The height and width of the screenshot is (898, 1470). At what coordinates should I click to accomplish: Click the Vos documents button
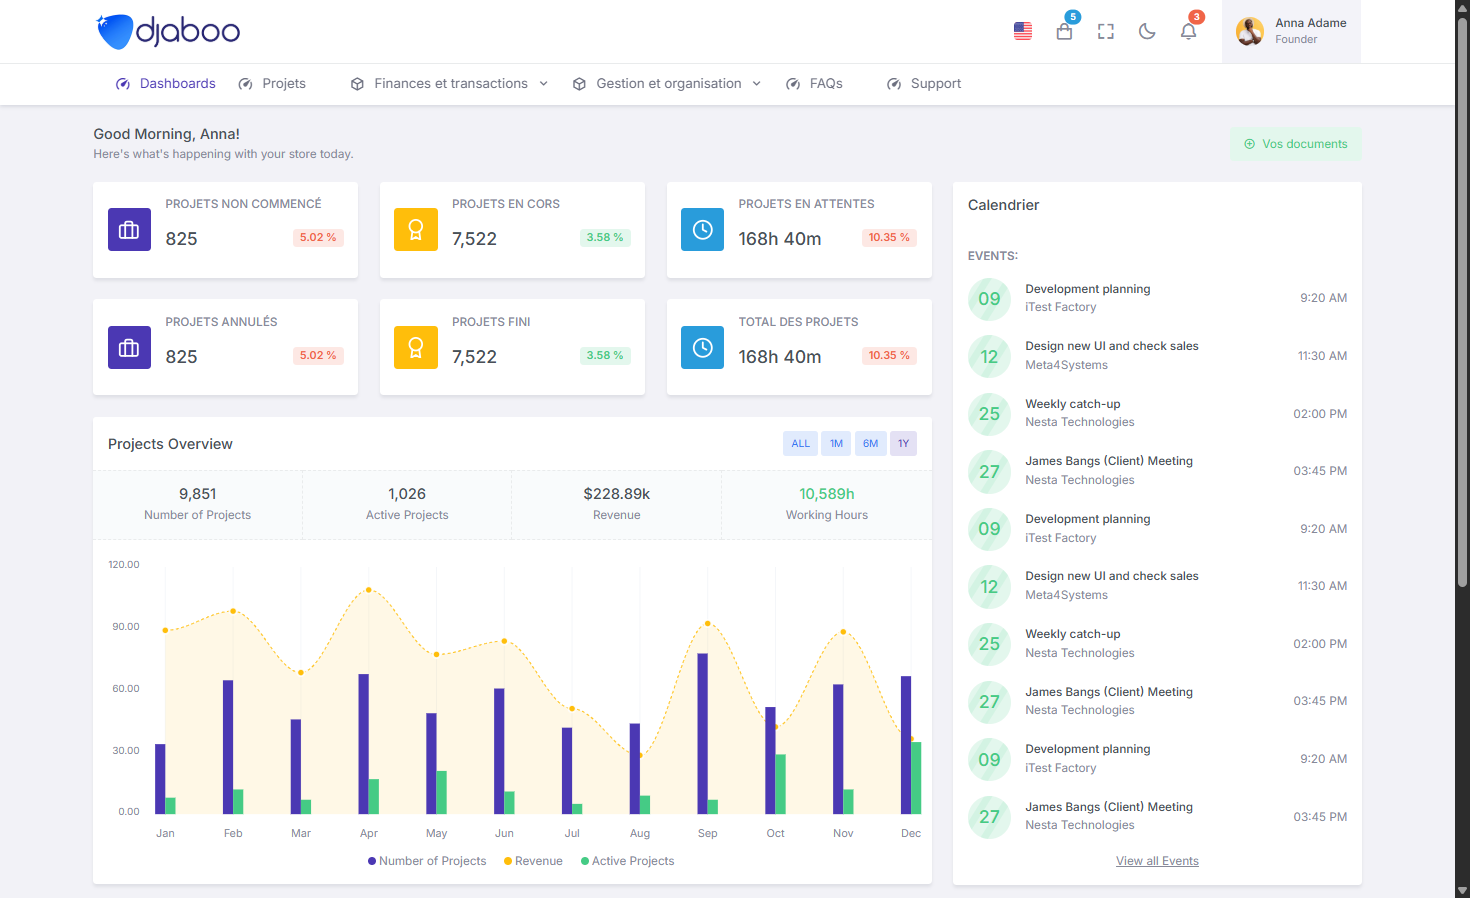click(1295, 144)
